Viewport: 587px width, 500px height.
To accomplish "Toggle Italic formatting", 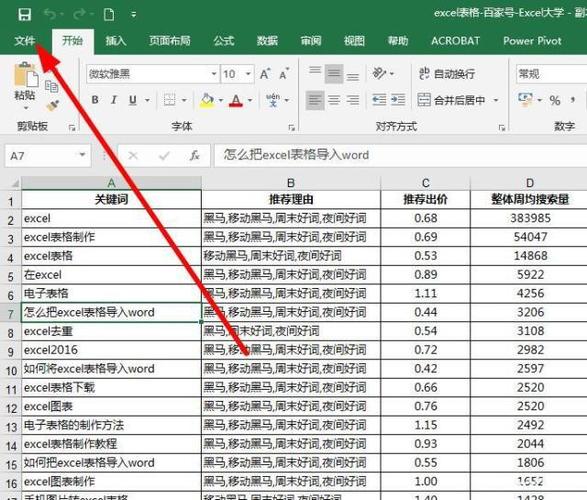I will coord(114,100).
